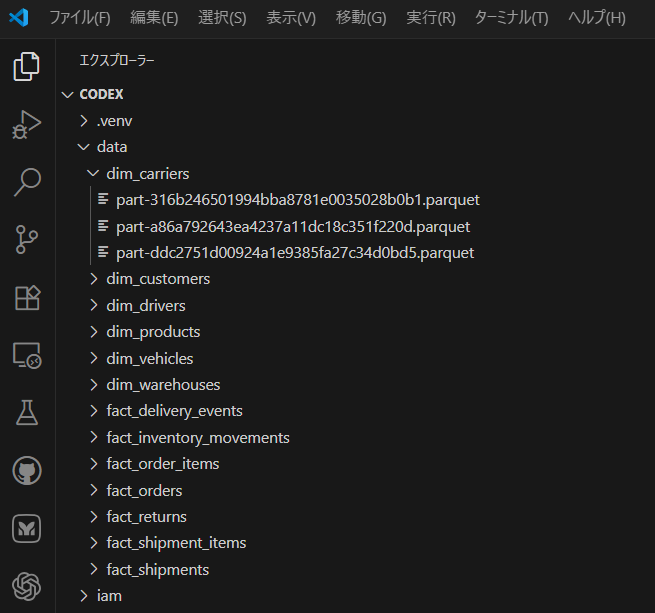This screenshot has height=613, width=655.
Task: Open the ヘルプ(H) menu
Action: point(597,18)
